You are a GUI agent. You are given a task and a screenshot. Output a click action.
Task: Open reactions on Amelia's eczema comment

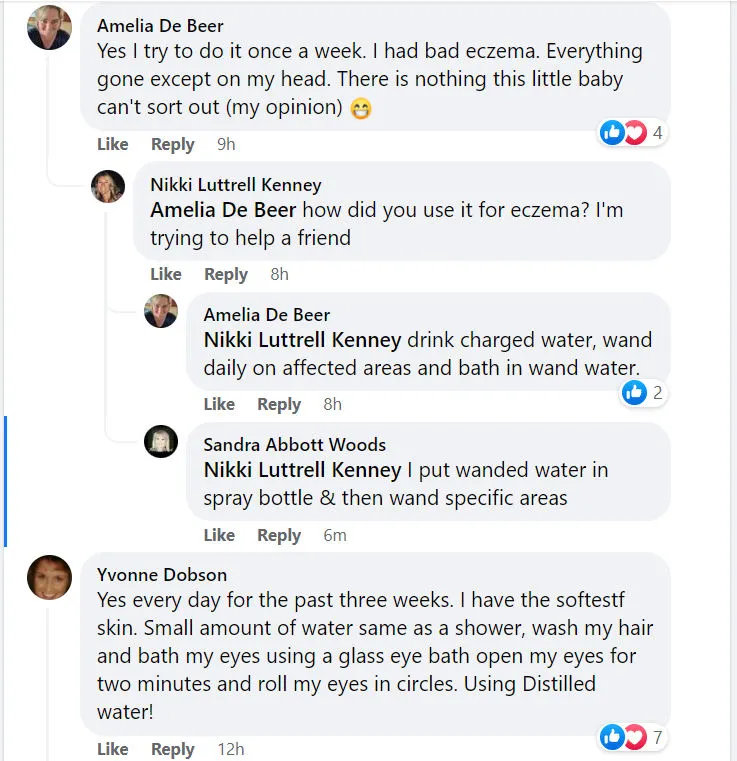click(633, 132)
